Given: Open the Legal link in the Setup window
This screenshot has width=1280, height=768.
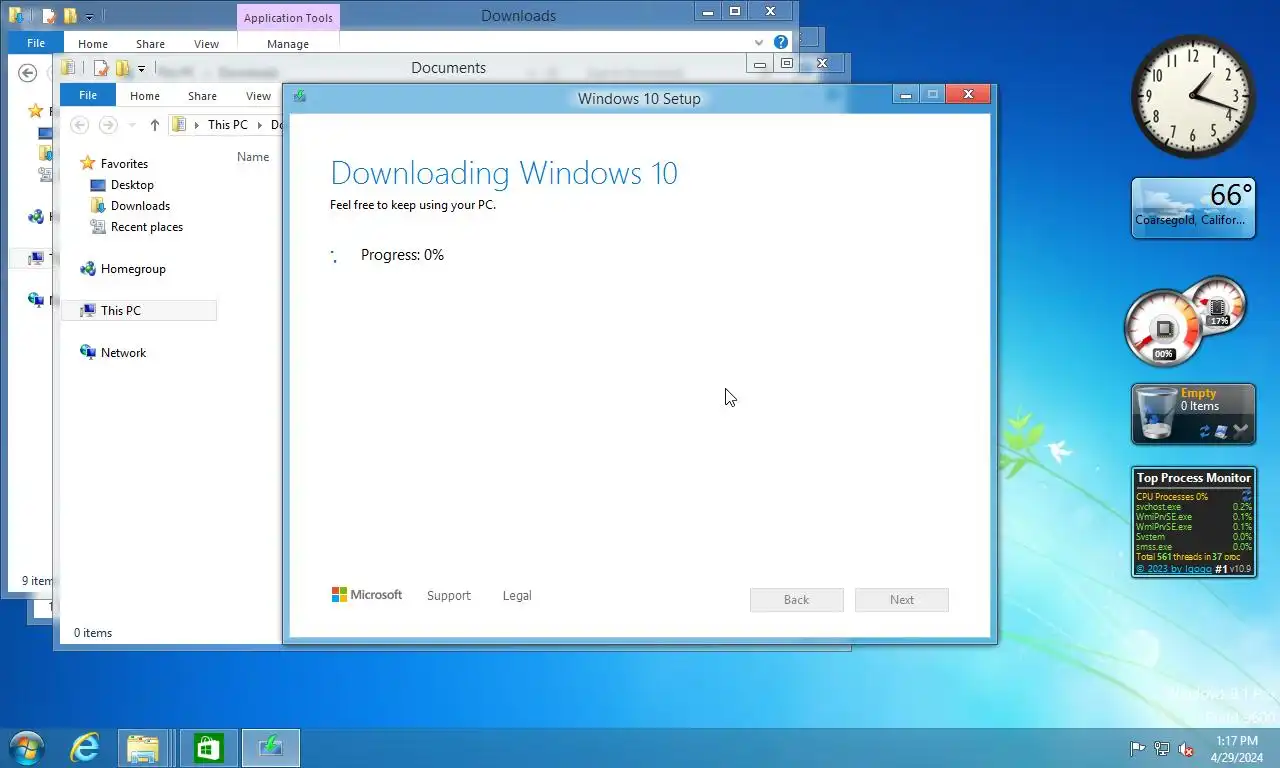Looking at the screenshot, I should [517, 596].
